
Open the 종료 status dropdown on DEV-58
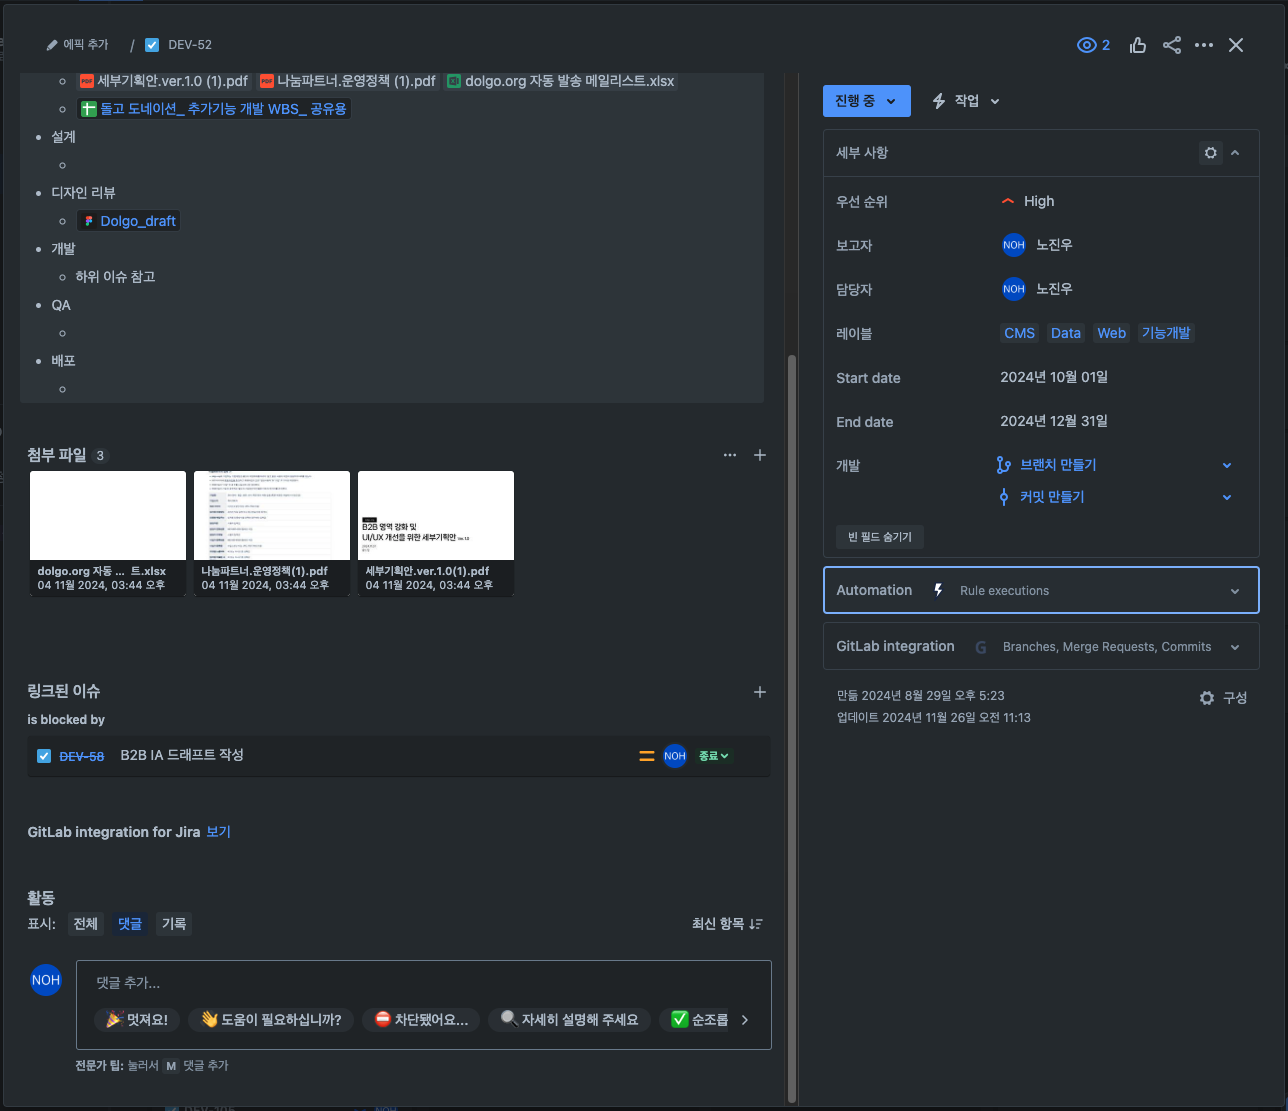pos(714,756)
